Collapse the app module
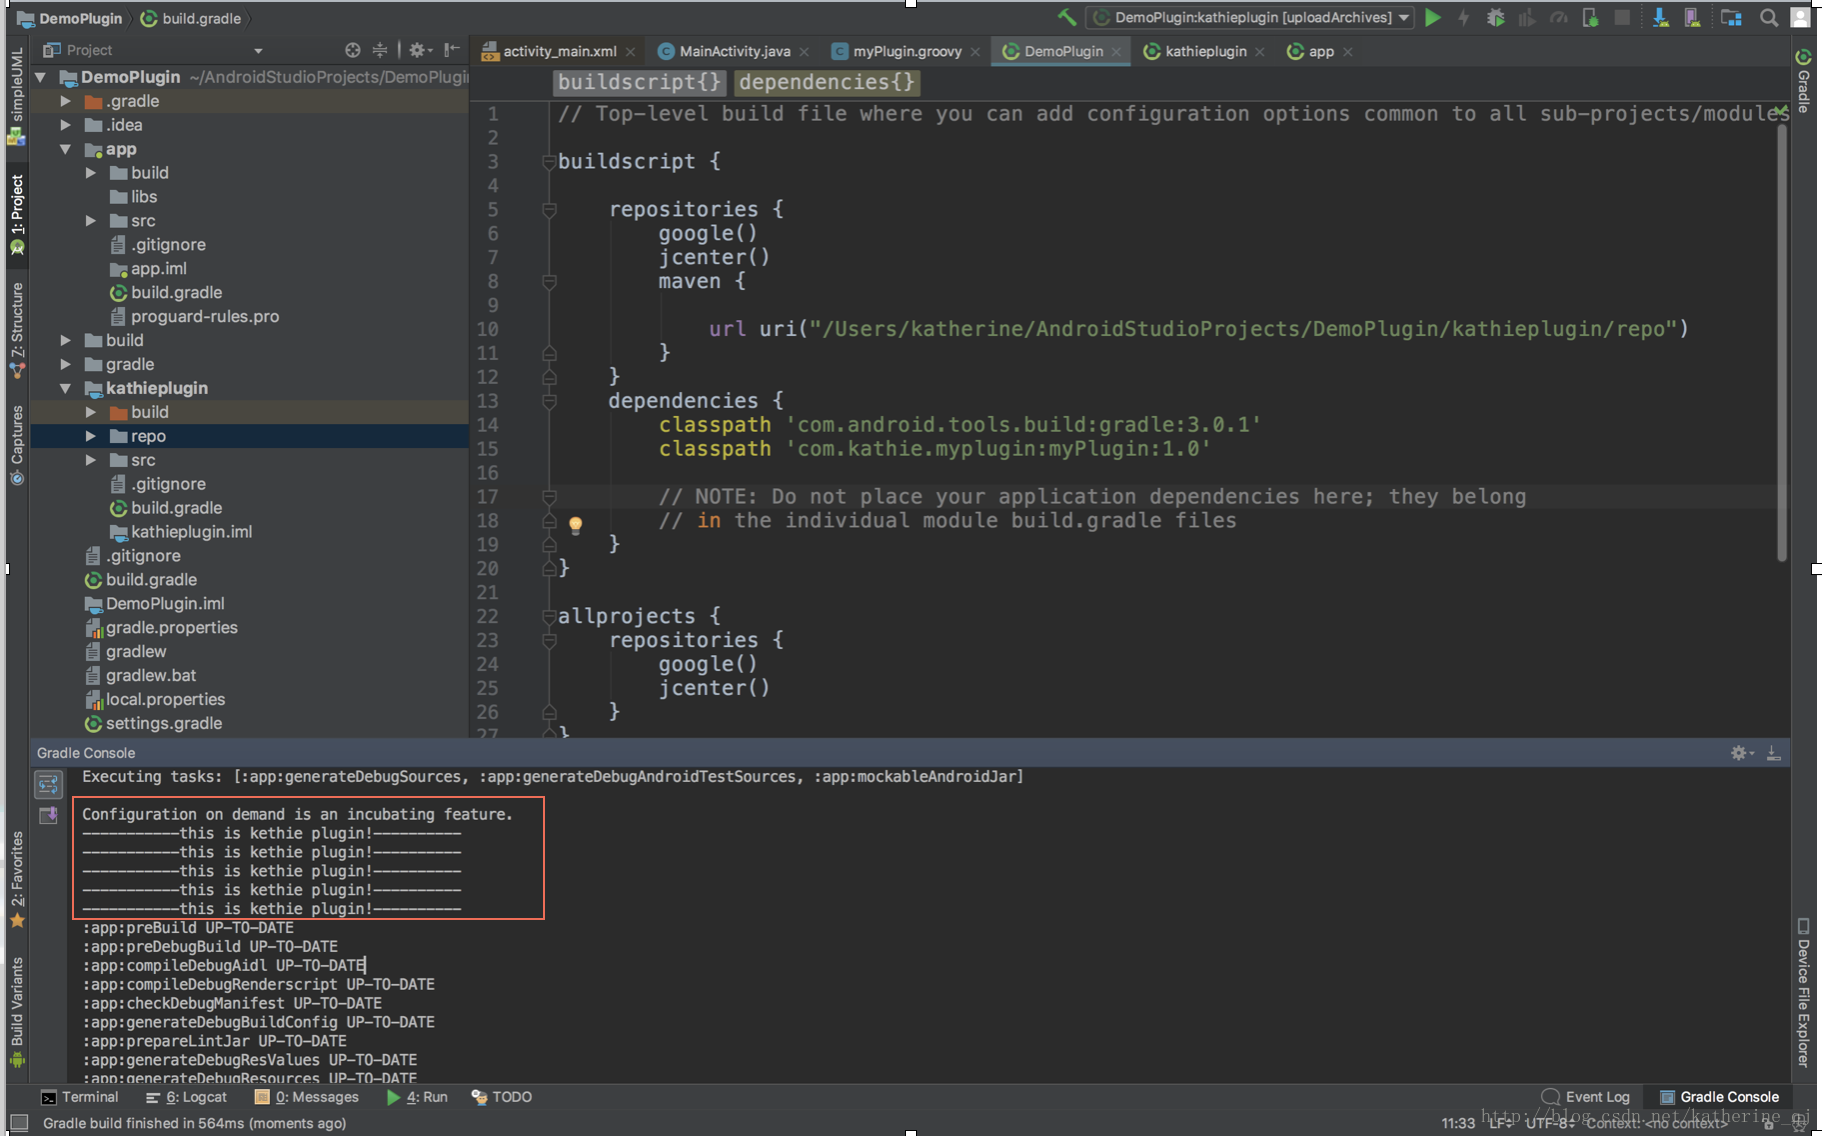Screen dimensions: 1822x1136 click(66, 149)
